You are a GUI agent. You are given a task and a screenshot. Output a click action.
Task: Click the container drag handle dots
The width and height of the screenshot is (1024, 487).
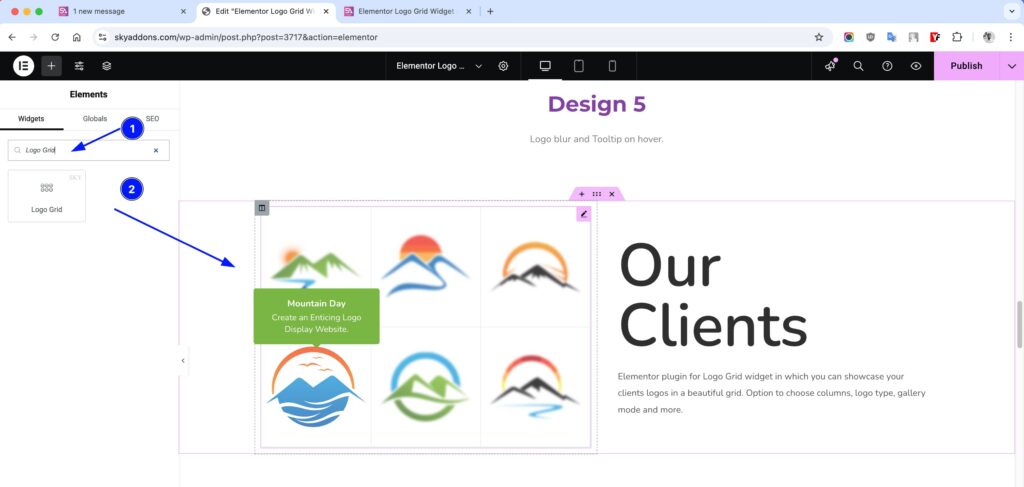click(597, 194)
